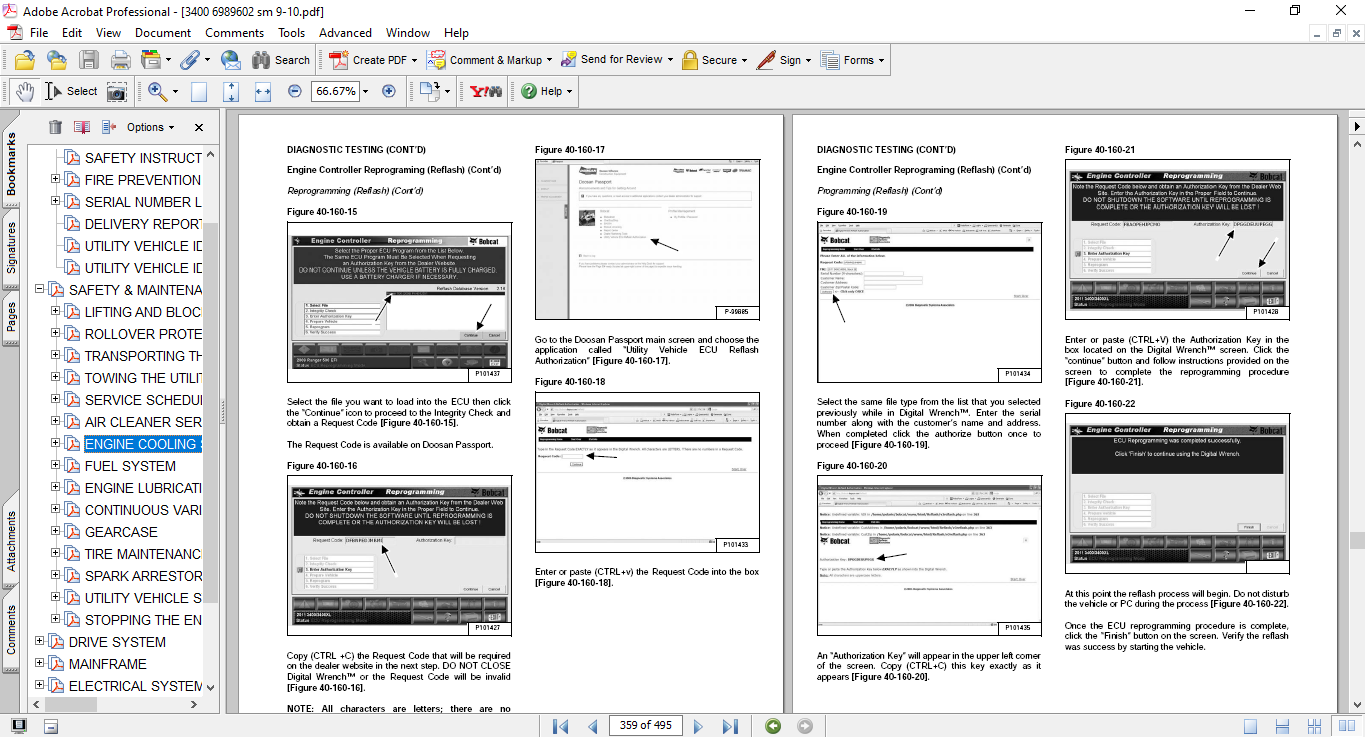Expand the ELECTRICAL SYSTEM bookmark

[40, 686]
